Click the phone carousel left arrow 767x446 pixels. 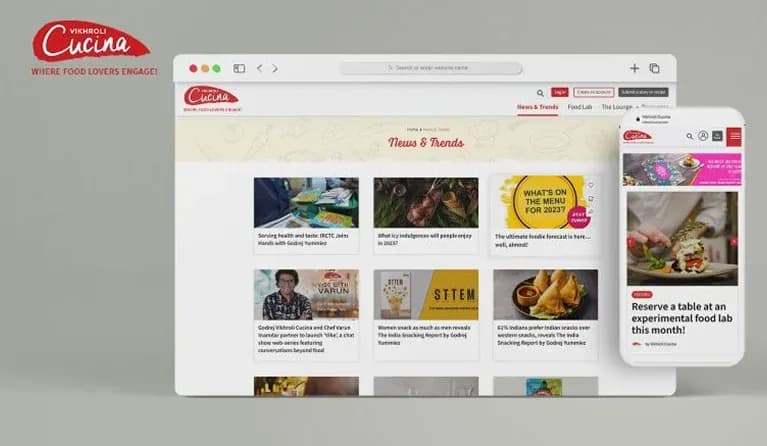[x=631, y=242]
